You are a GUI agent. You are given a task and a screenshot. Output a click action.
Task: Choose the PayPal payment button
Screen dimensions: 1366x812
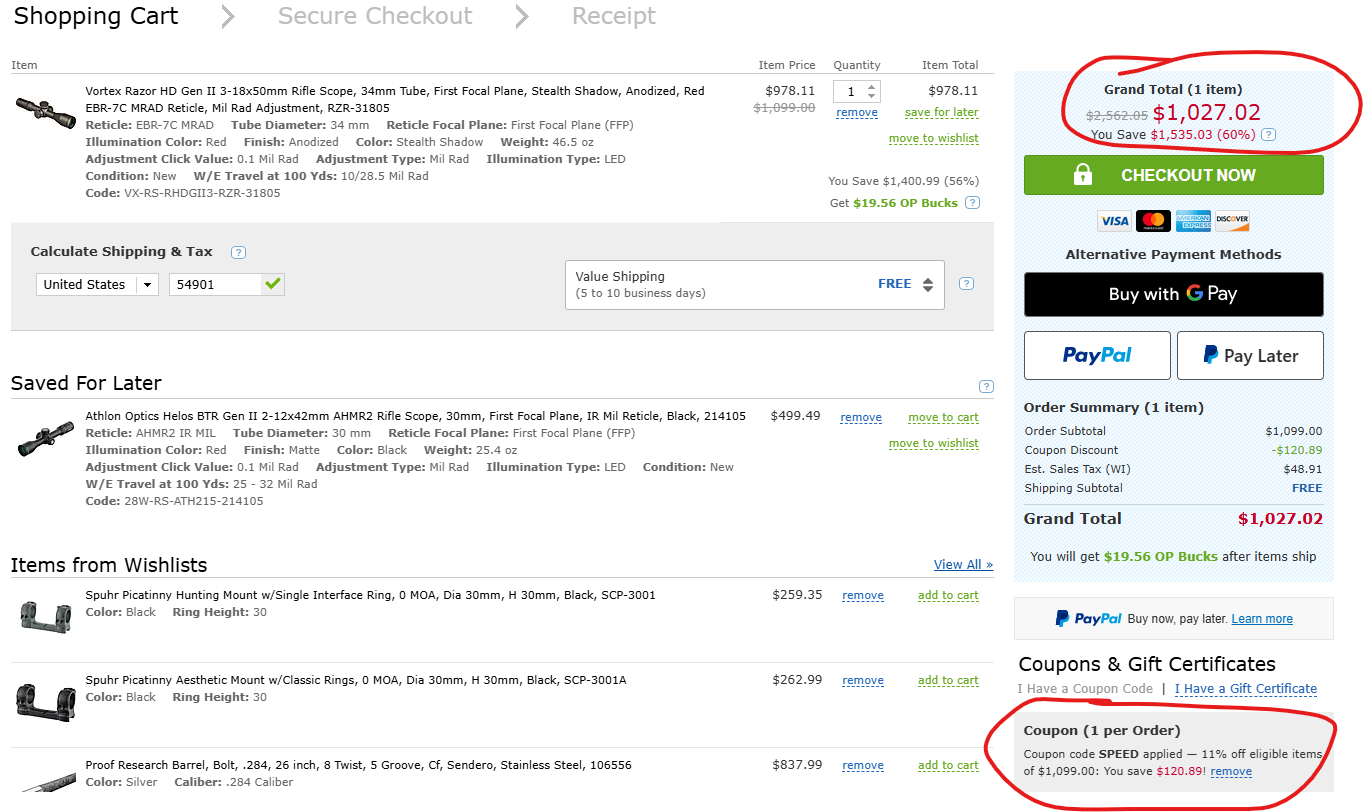coord(1097,355)
